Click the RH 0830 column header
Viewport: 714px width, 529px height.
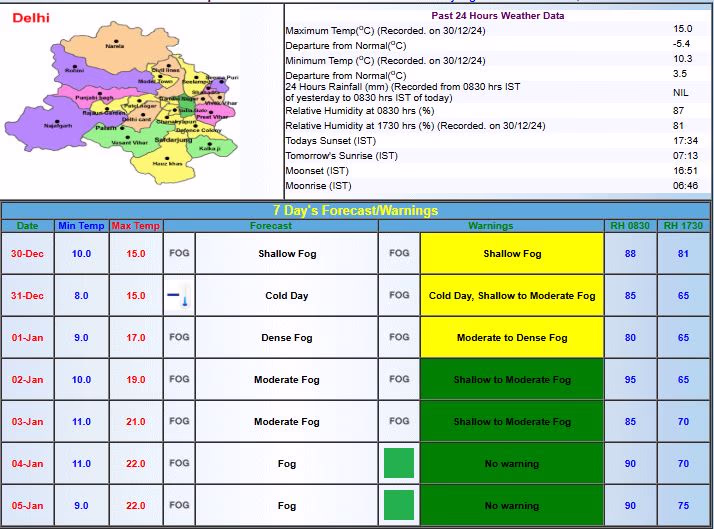[x=630, y=226]
